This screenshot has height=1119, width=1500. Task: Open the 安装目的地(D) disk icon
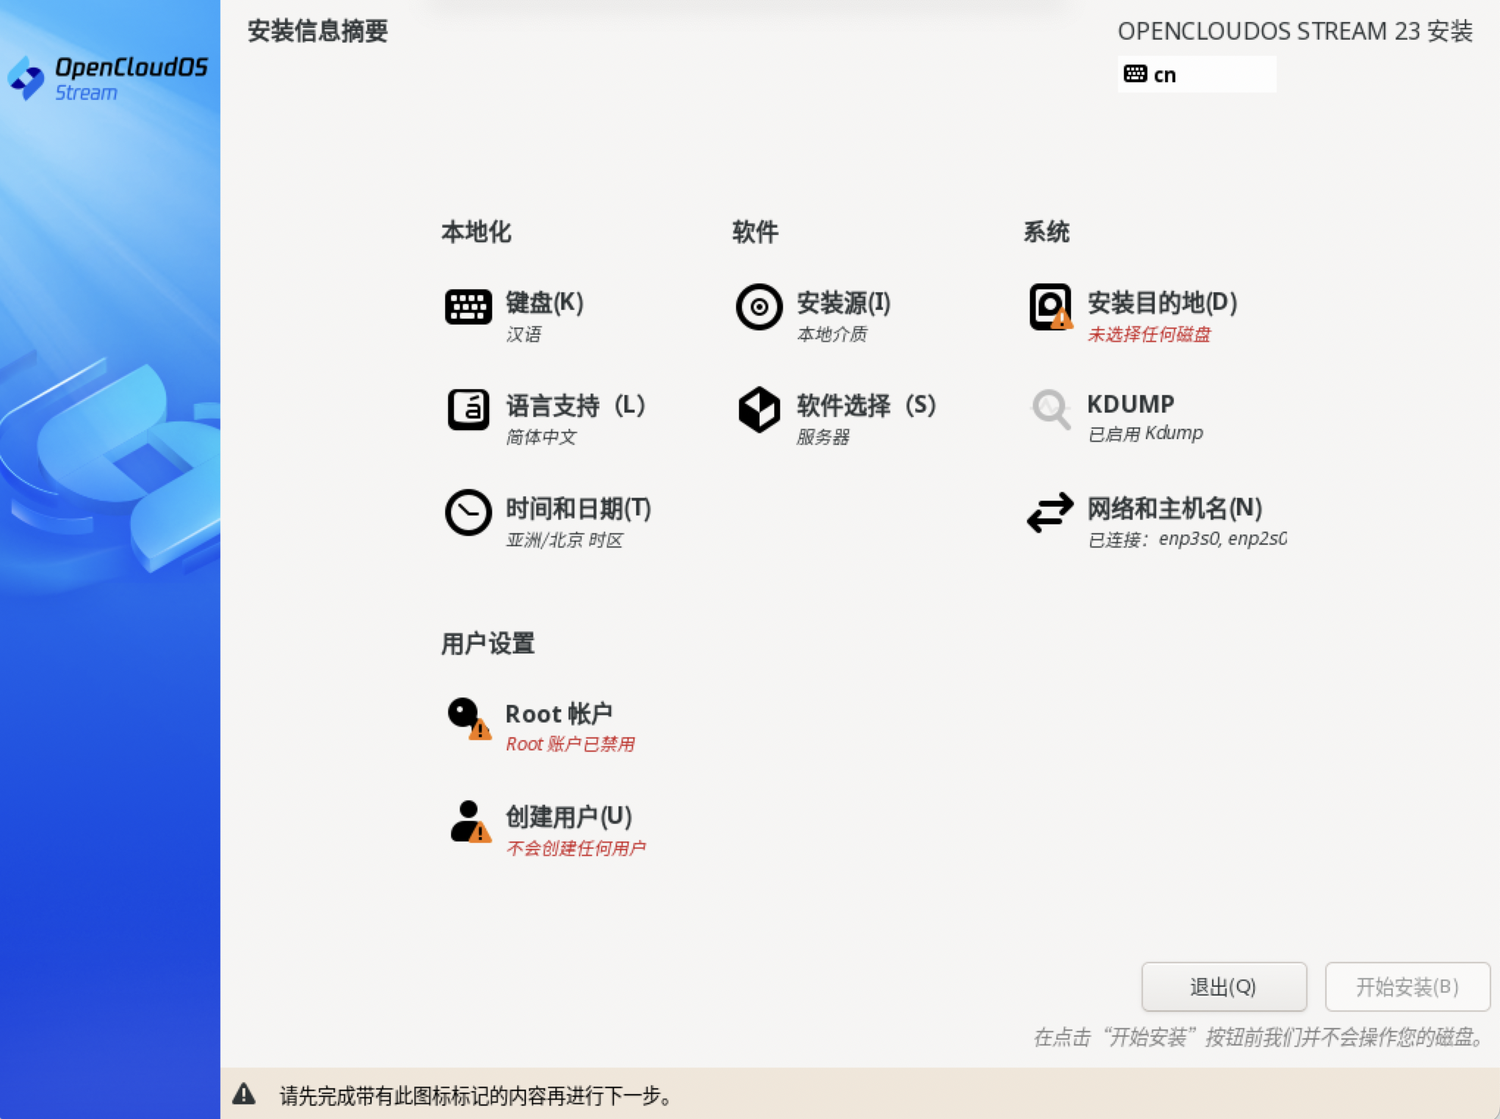coord(1050,307)
